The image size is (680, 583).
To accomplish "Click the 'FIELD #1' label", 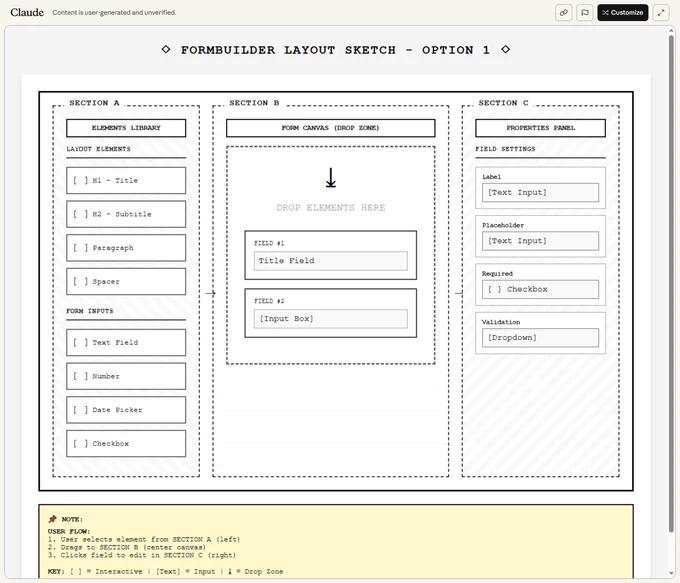I will point(269,243).
